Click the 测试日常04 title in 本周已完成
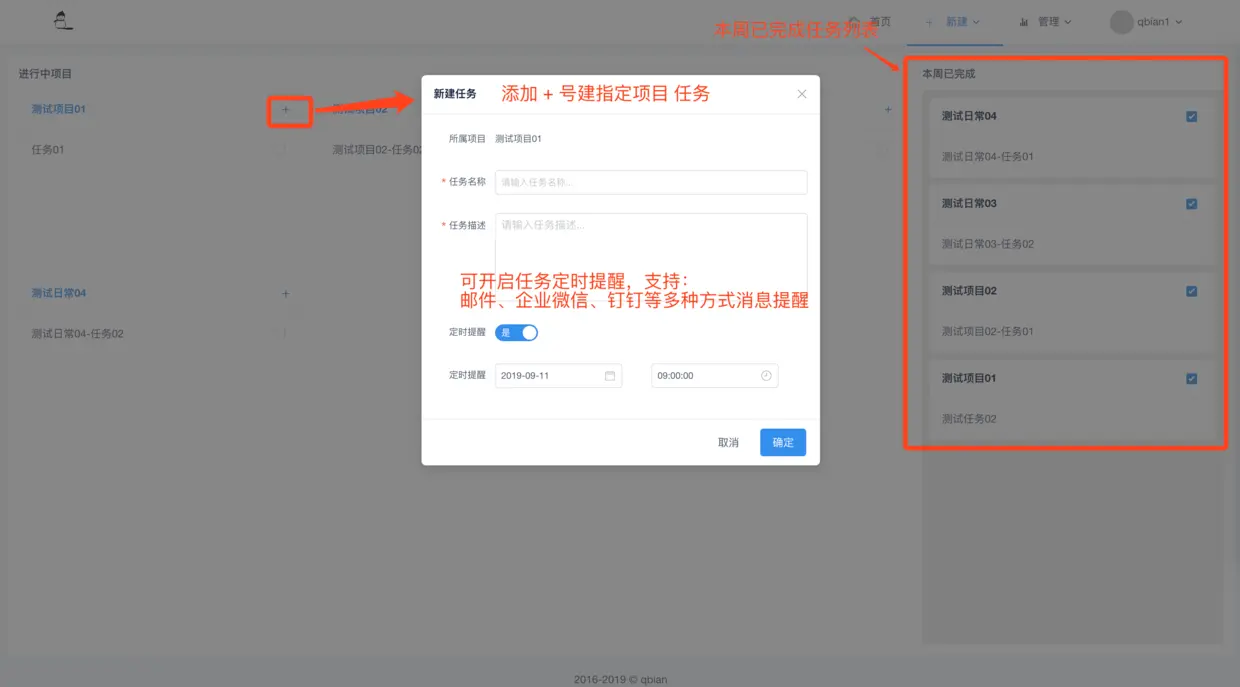The width and height of the screenshot is (1240, 687). pos(969,116)
